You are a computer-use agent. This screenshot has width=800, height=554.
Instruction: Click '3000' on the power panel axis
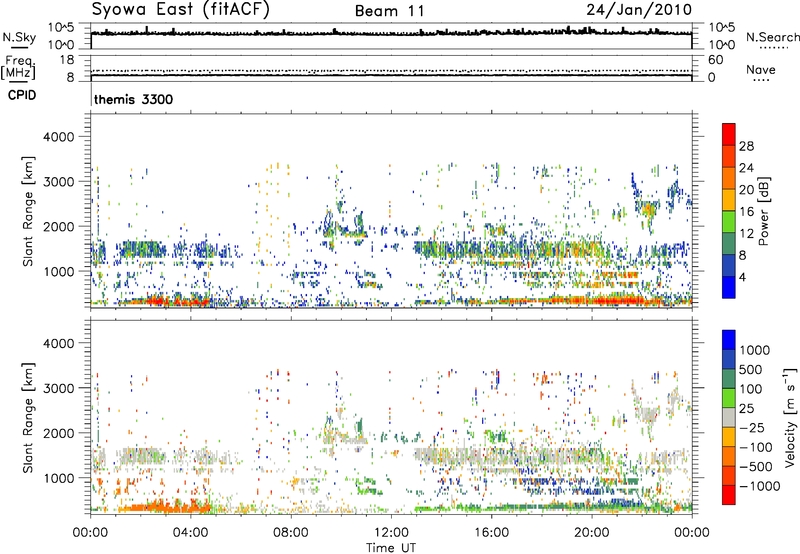(58, 182)
